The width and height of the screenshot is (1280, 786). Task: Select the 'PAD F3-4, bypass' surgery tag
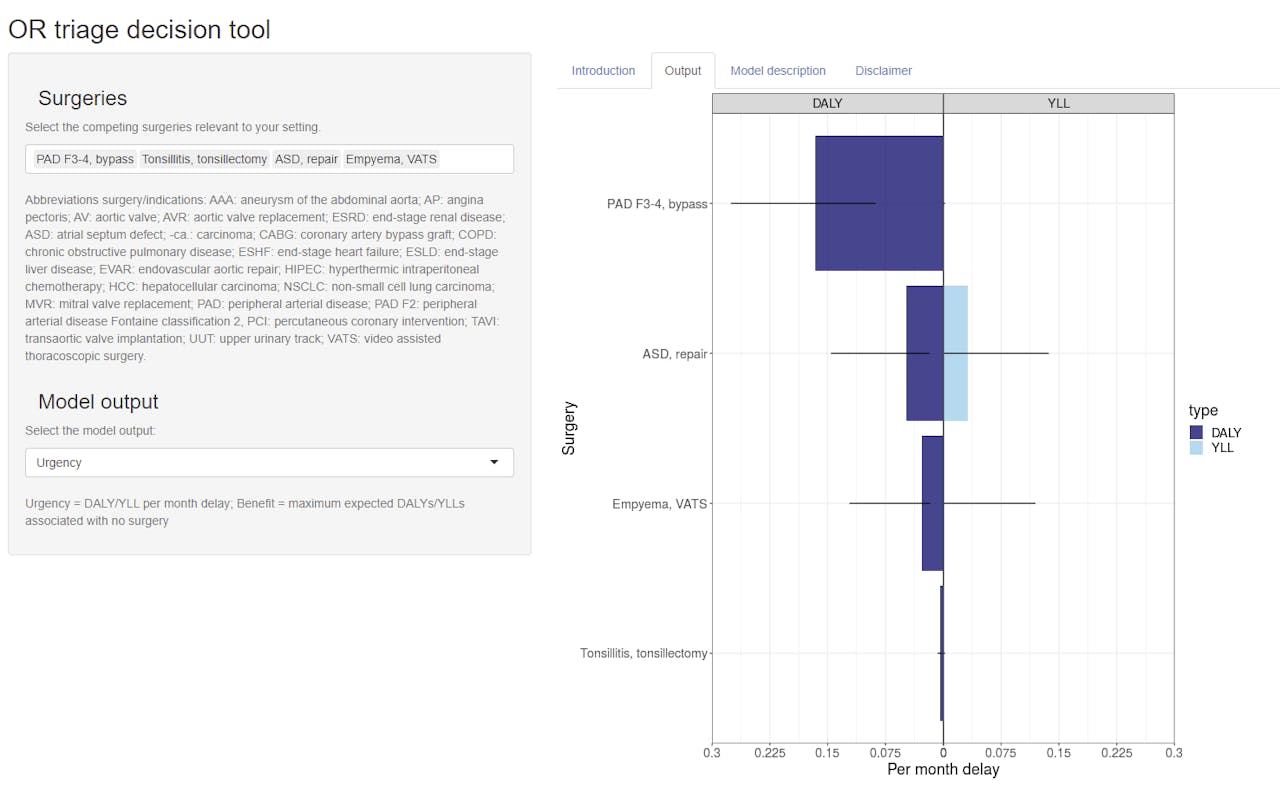point(85,159)
